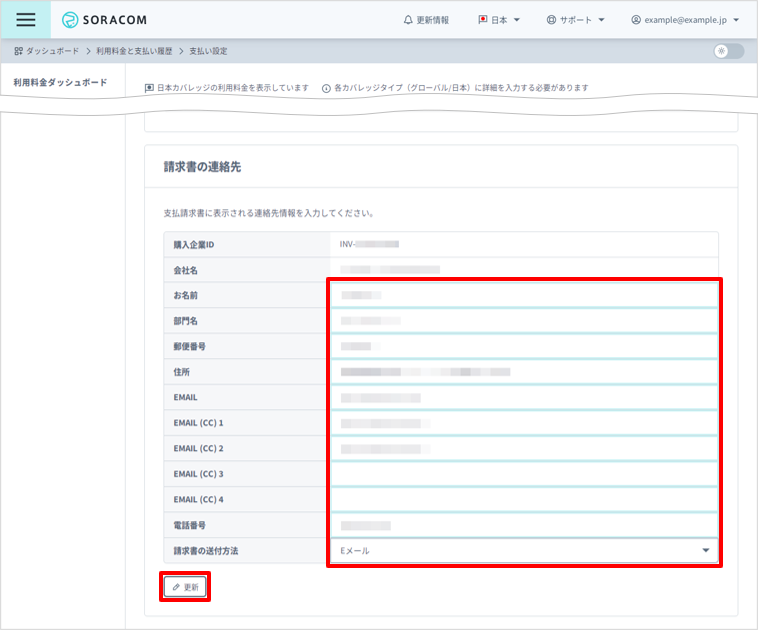
Task: Click the empty EMAIL (CC) 3 field
Action: 524,474
